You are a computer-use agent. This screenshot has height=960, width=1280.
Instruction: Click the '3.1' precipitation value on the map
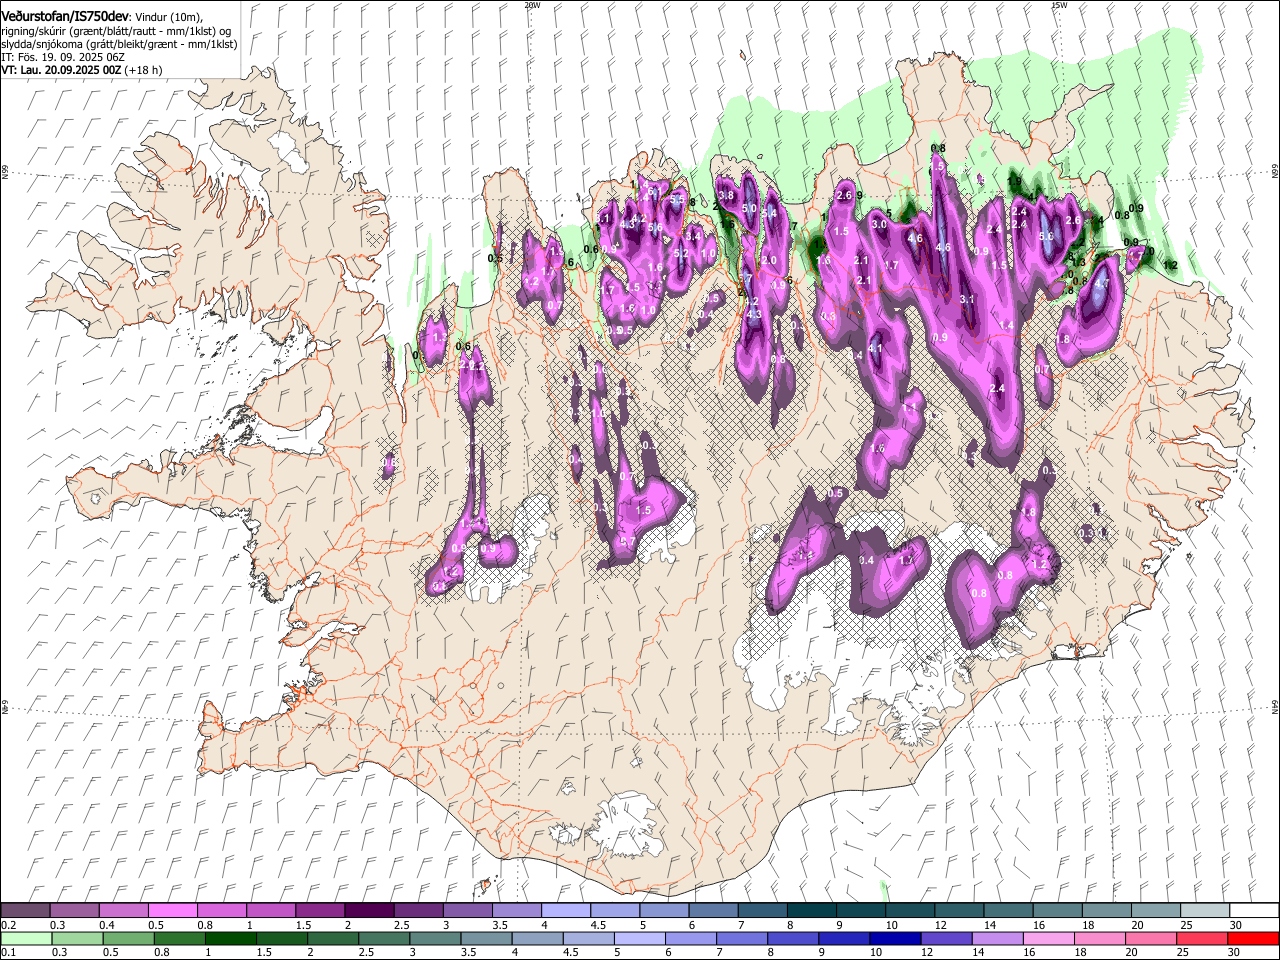967,299
